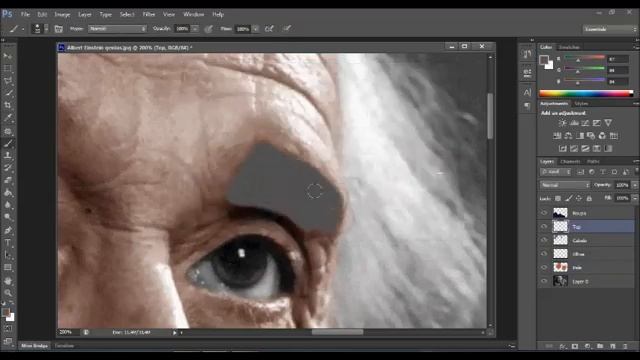Add a Hue/Saturation adjustment
The image size is (640, 360).
tap(557, 136)
